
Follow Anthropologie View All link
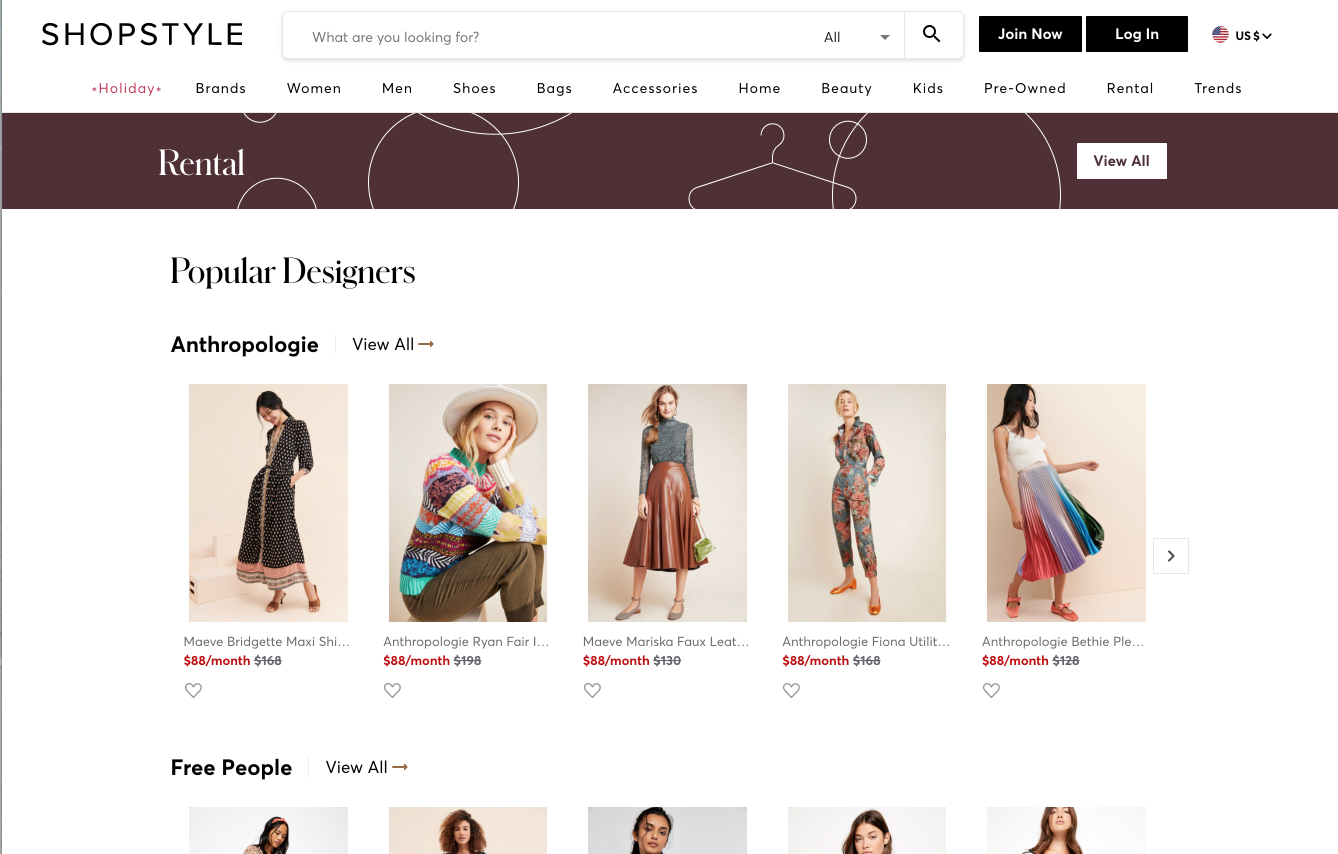pos(393,344)
